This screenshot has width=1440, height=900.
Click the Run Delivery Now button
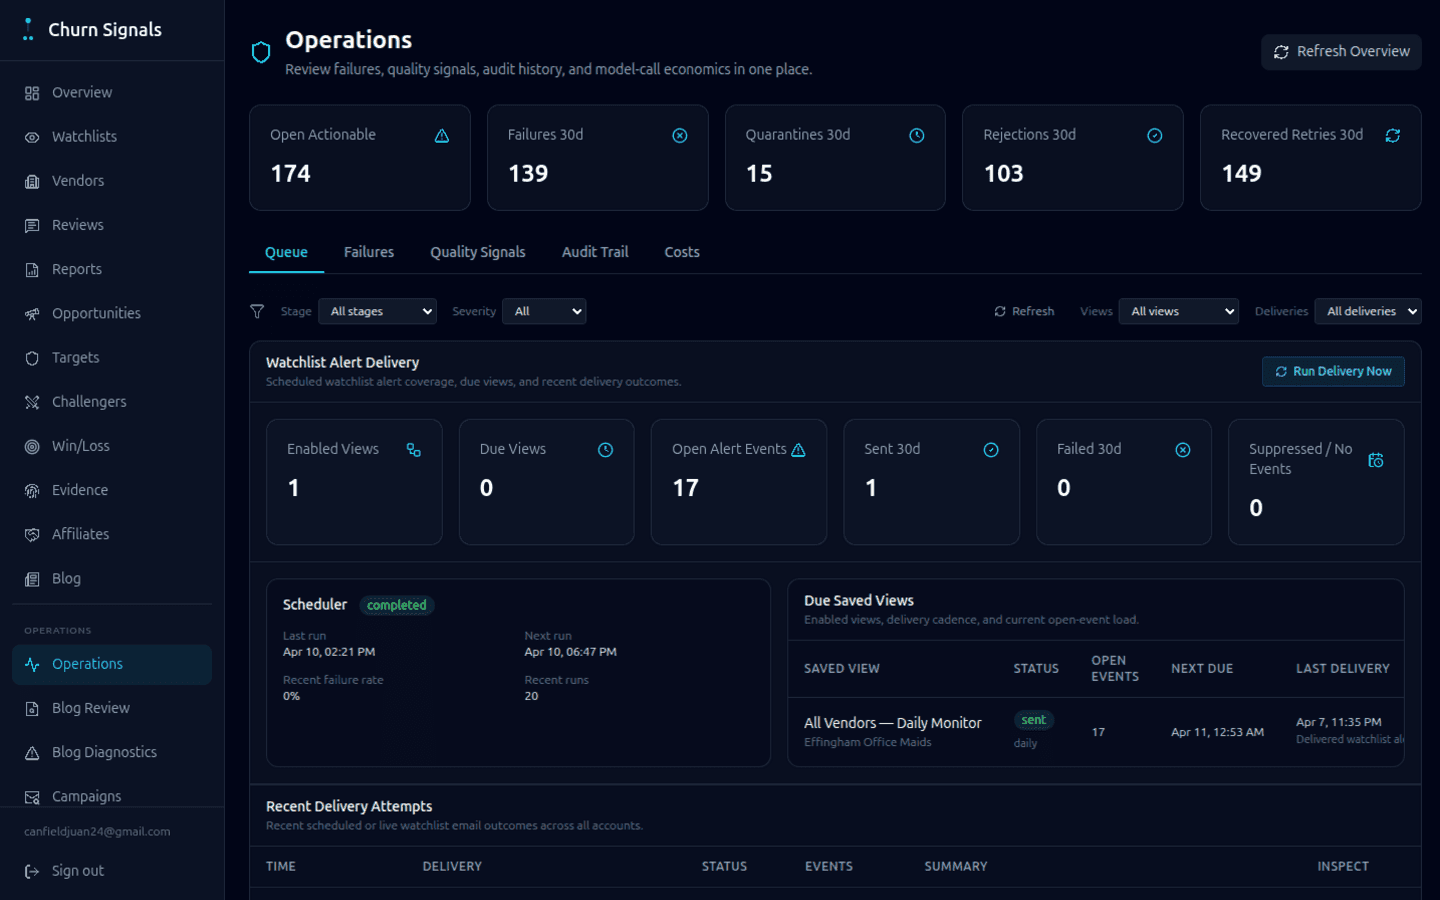tap(1333, 371)
